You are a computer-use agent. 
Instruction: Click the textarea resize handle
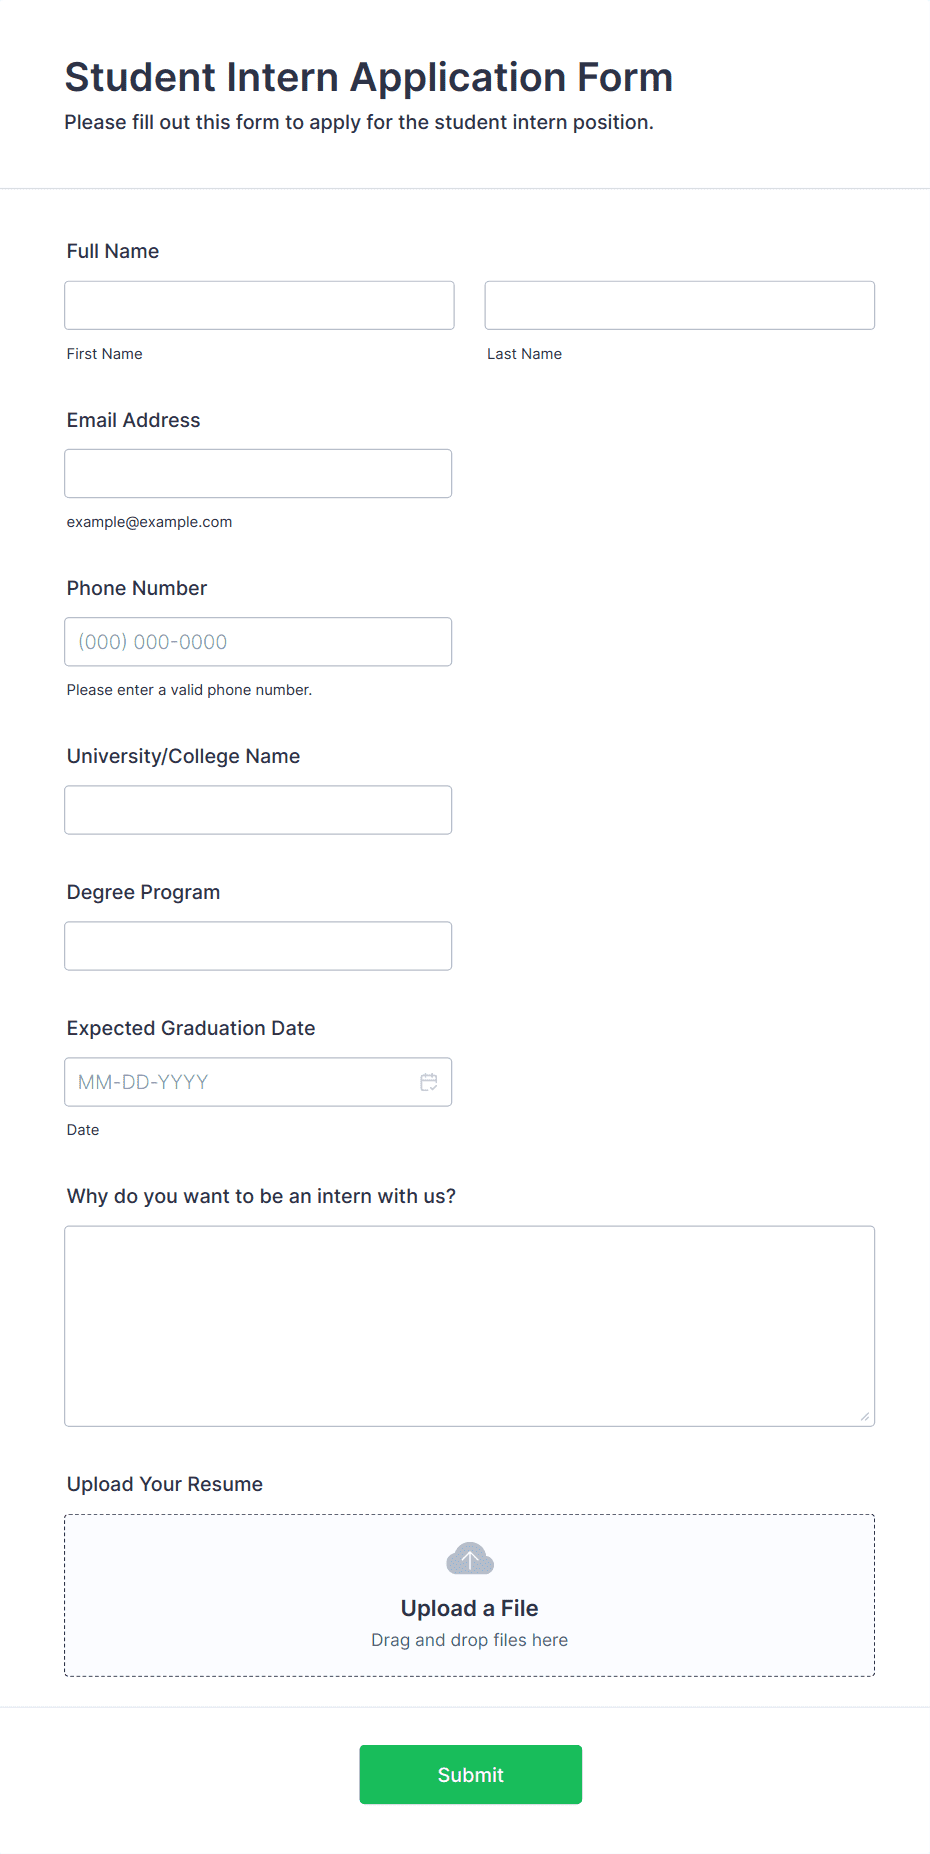pos(865,1416)
